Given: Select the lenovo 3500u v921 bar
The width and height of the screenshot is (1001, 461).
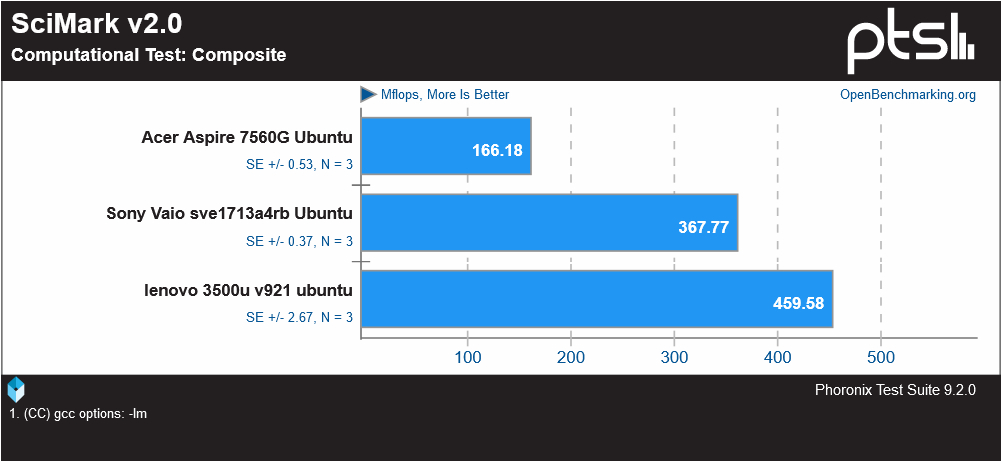Looking at the screenshot, I should click(597, 299).
